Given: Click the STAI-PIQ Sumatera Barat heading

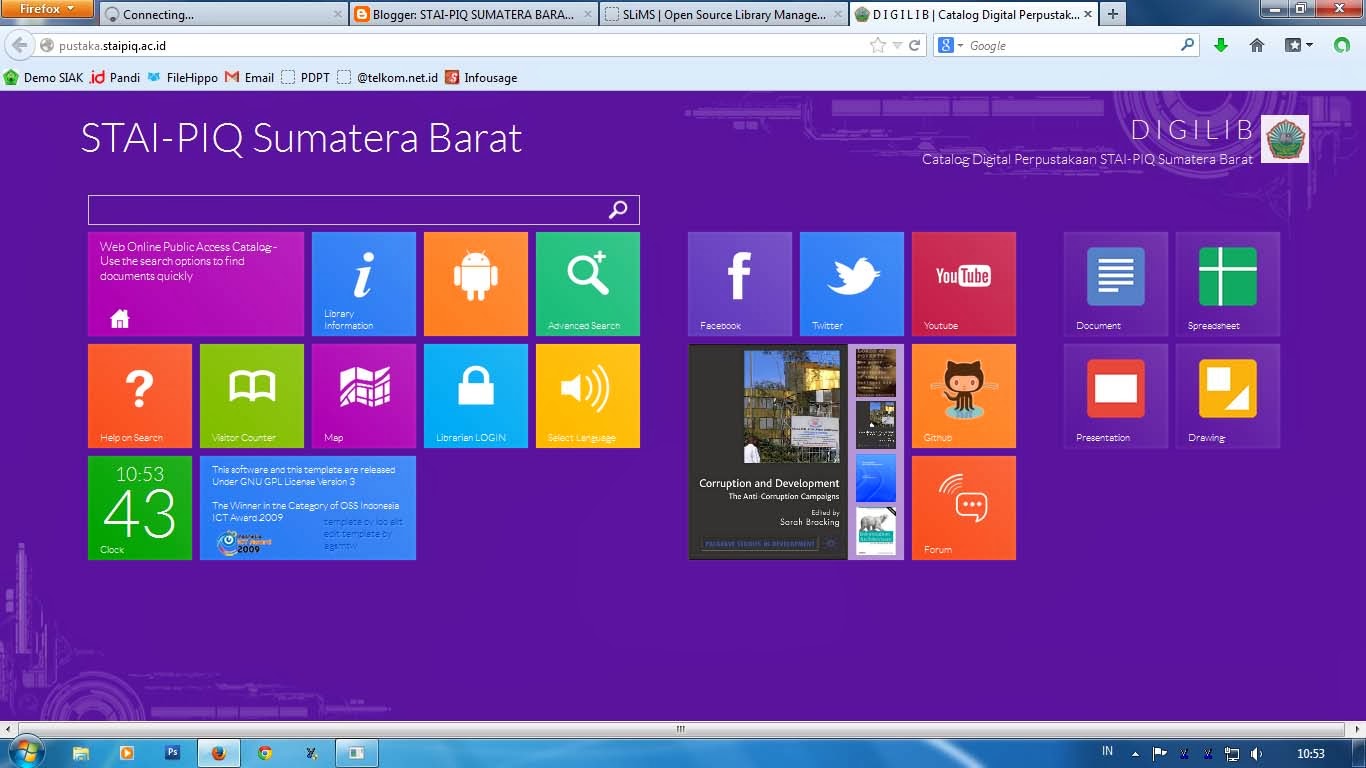Looking at the screenshot, I should pos(301,138).
